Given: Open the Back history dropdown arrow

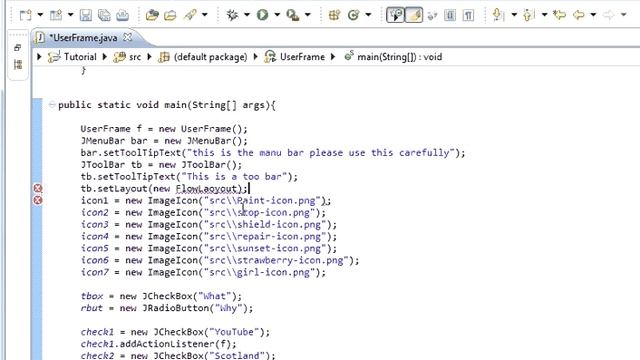Looking at the screenshot, I should point(593,15).
